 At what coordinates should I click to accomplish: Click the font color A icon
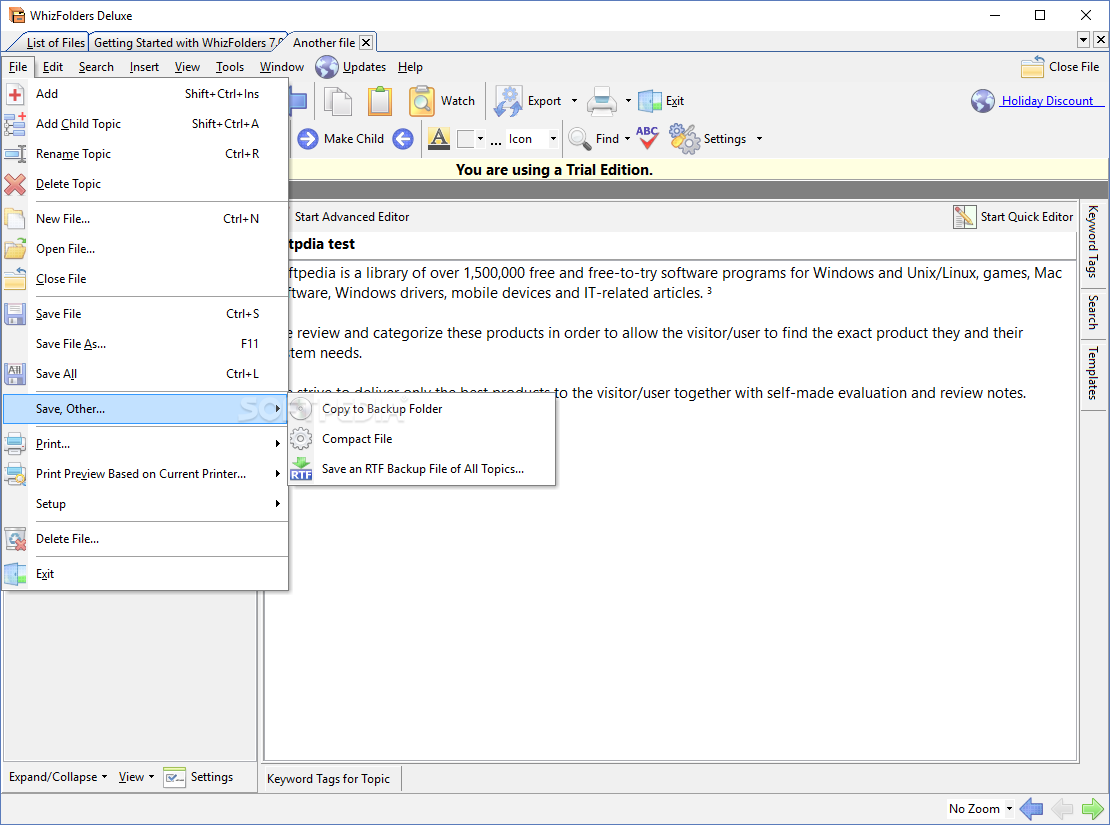click(439, 139)
